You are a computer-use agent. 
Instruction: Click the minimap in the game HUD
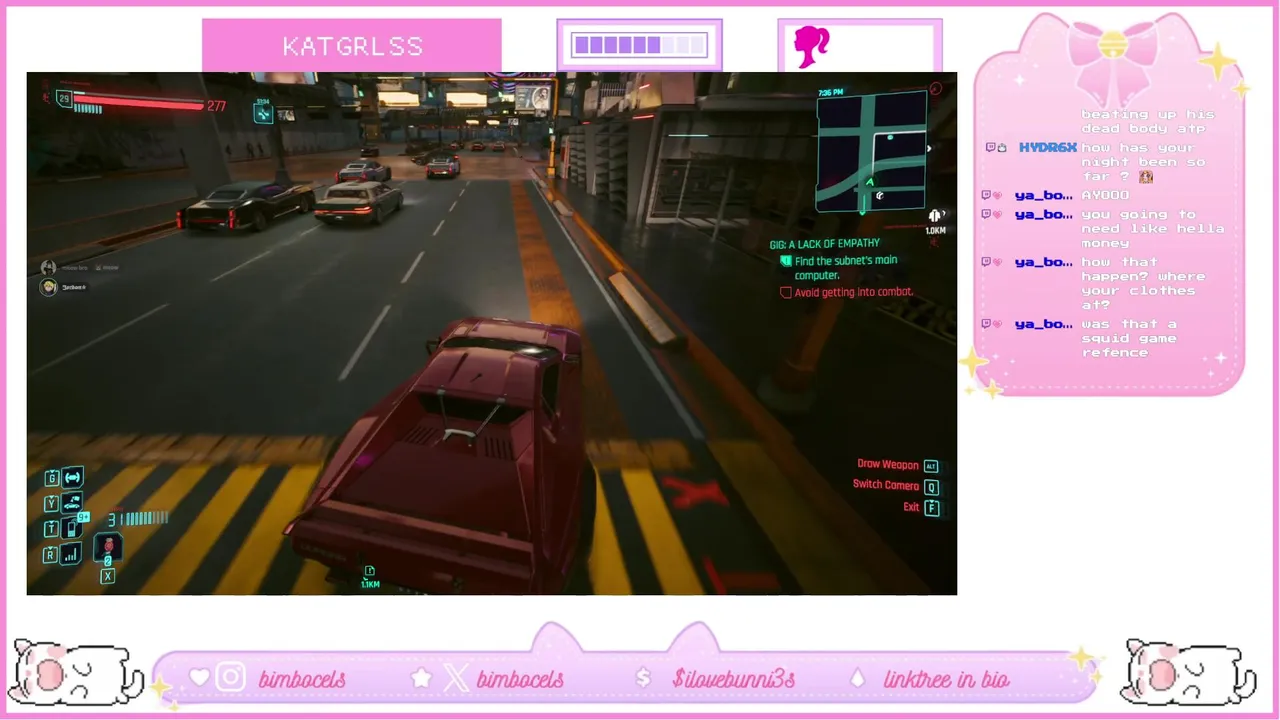(871, 152)
